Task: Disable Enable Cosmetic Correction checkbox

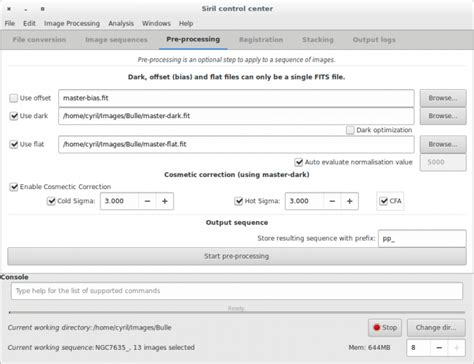Action: (14, 187)
